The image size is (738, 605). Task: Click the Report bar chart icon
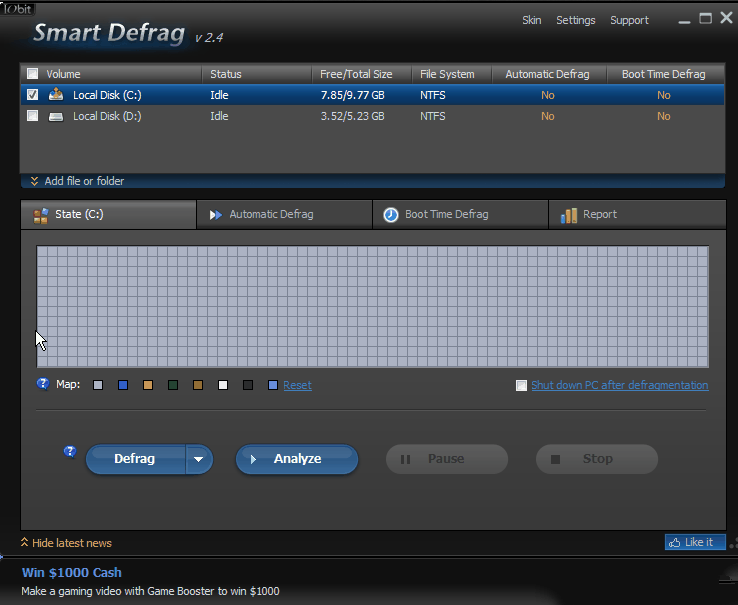pos(569,215)
